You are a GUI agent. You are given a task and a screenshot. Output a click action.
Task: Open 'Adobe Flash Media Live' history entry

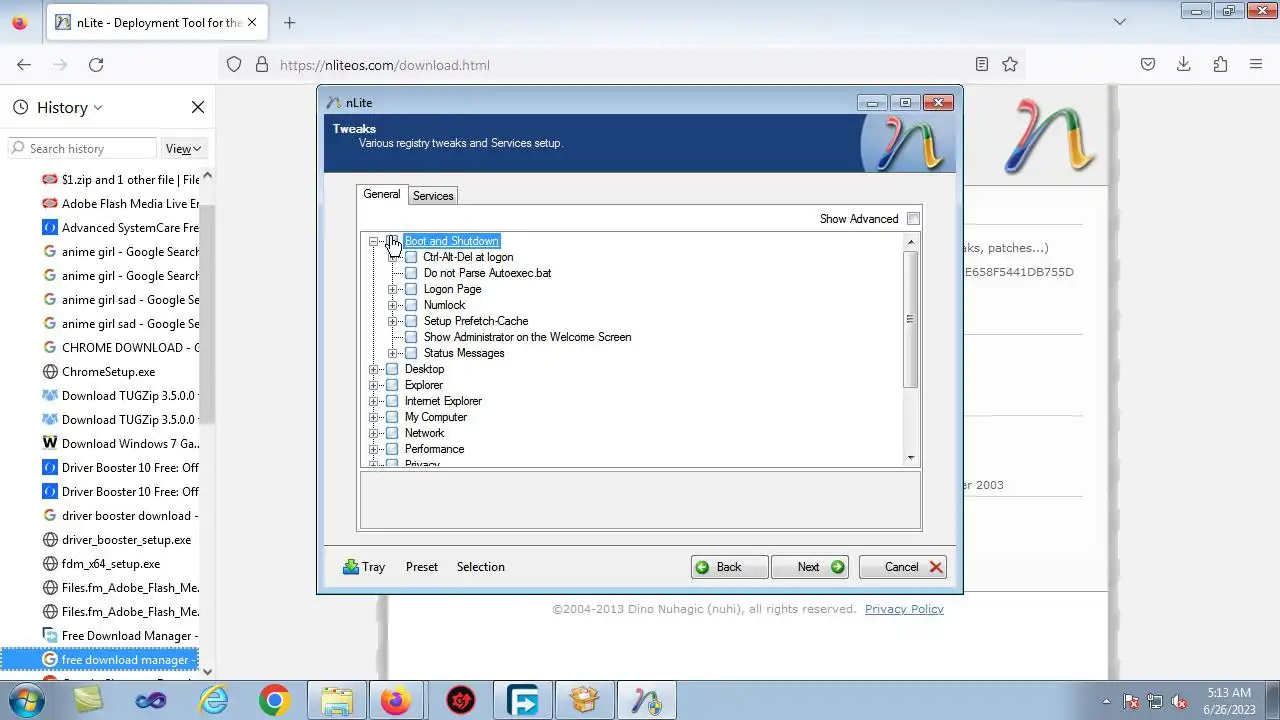point(120,204)
